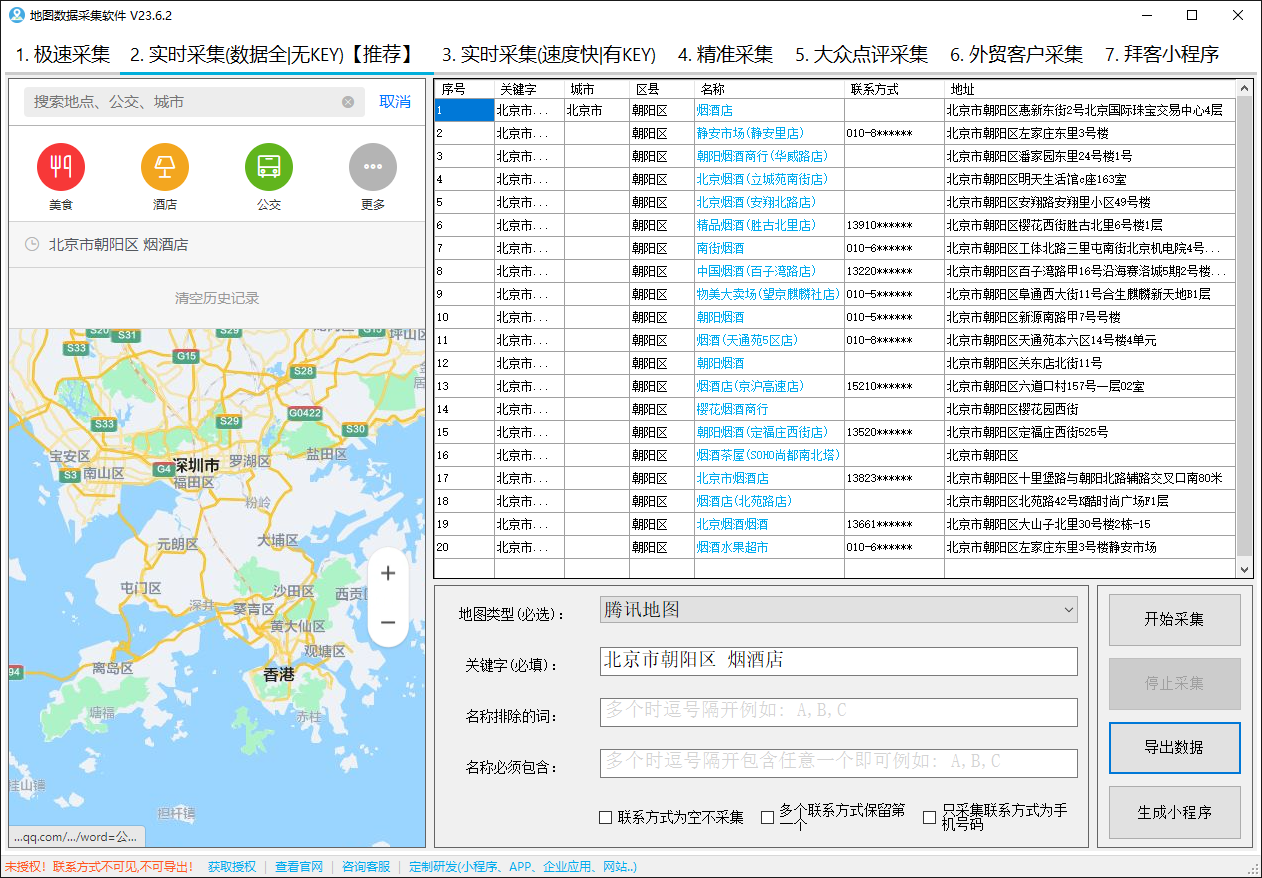Viewport: 1262px width, 878px height.
Task: Zoom in on the map with the plus icon
Action: point(388,573)
